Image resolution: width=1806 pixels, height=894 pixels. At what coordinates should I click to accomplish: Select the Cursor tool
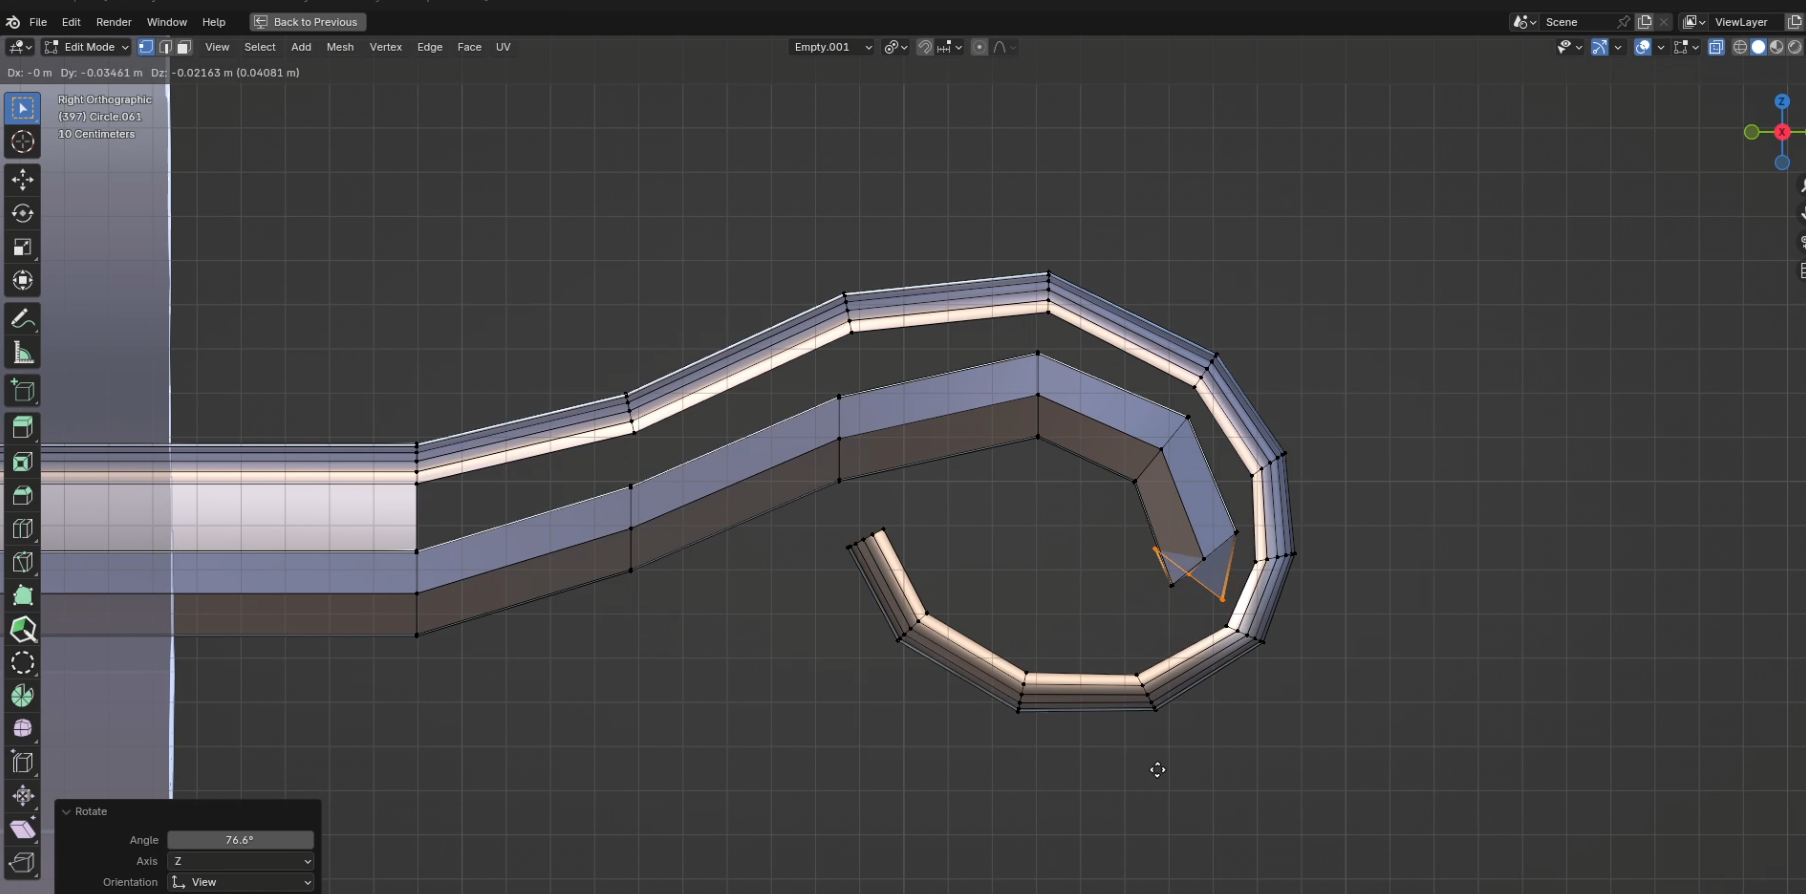[x=23, y=142]
